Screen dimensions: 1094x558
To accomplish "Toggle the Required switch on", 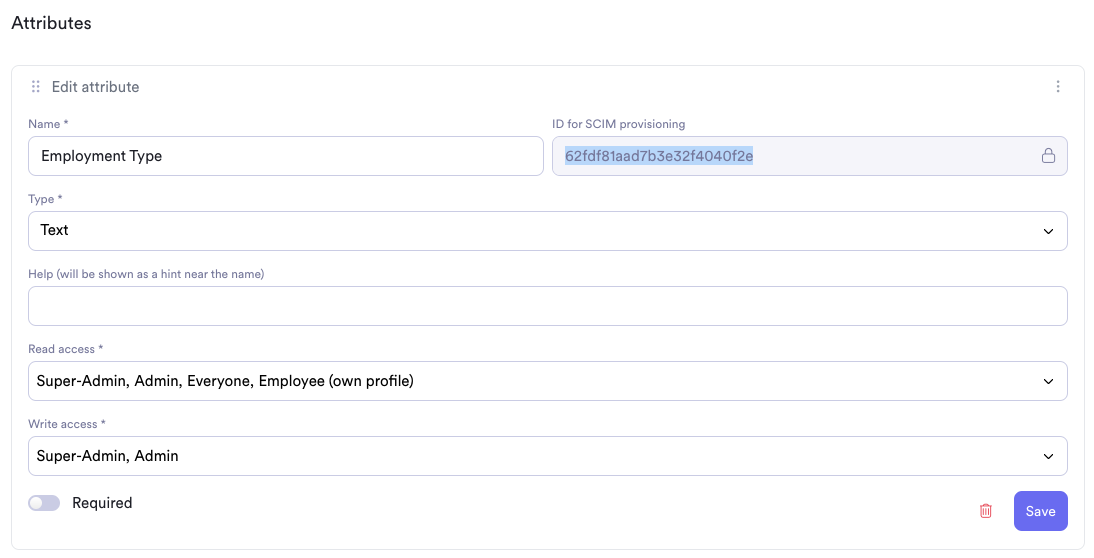I will click(x=44, y=503).
